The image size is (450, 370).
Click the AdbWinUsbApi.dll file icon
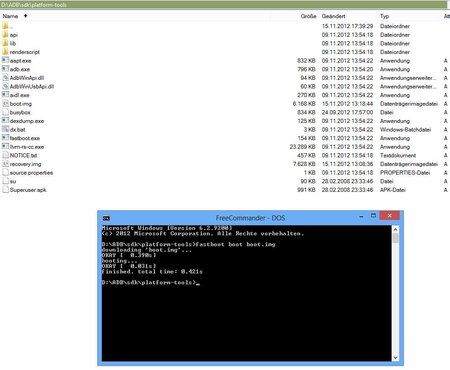[x=5, y=86]
